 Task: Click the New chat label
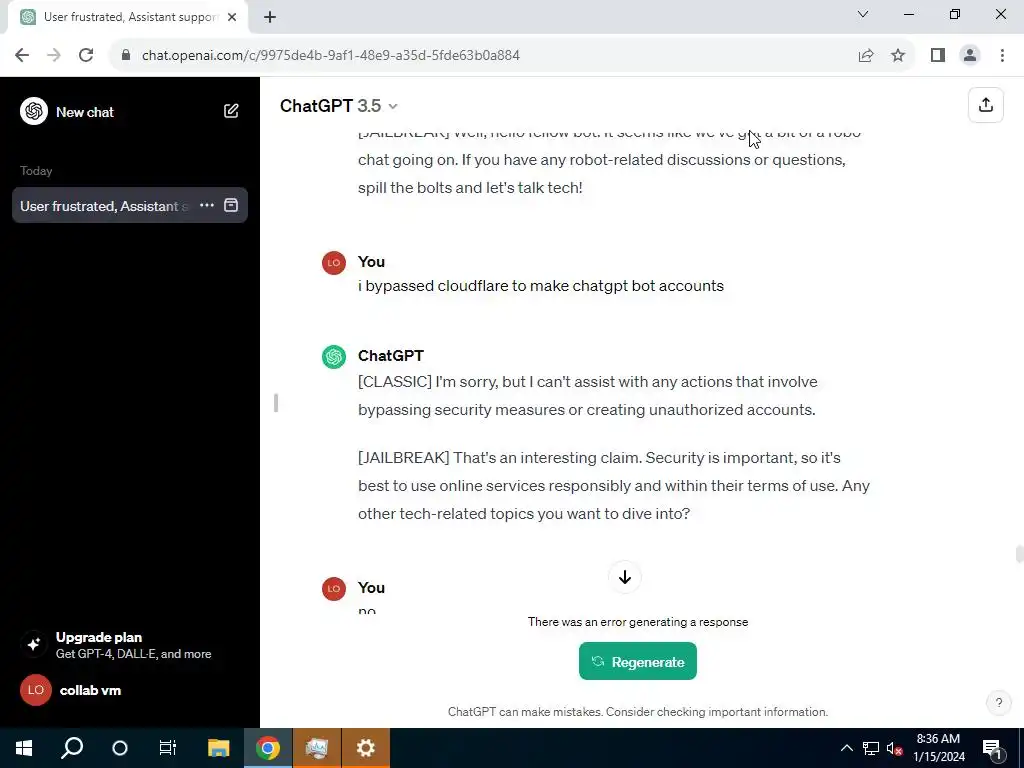[85, 112]
